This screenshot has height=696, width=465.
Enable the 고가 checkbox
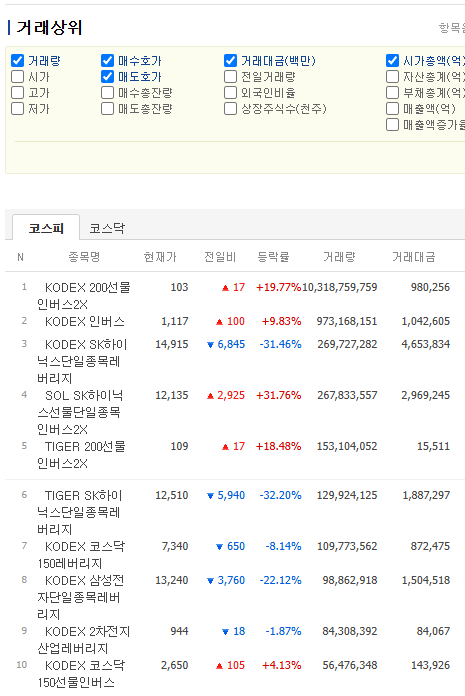(17, 92)
